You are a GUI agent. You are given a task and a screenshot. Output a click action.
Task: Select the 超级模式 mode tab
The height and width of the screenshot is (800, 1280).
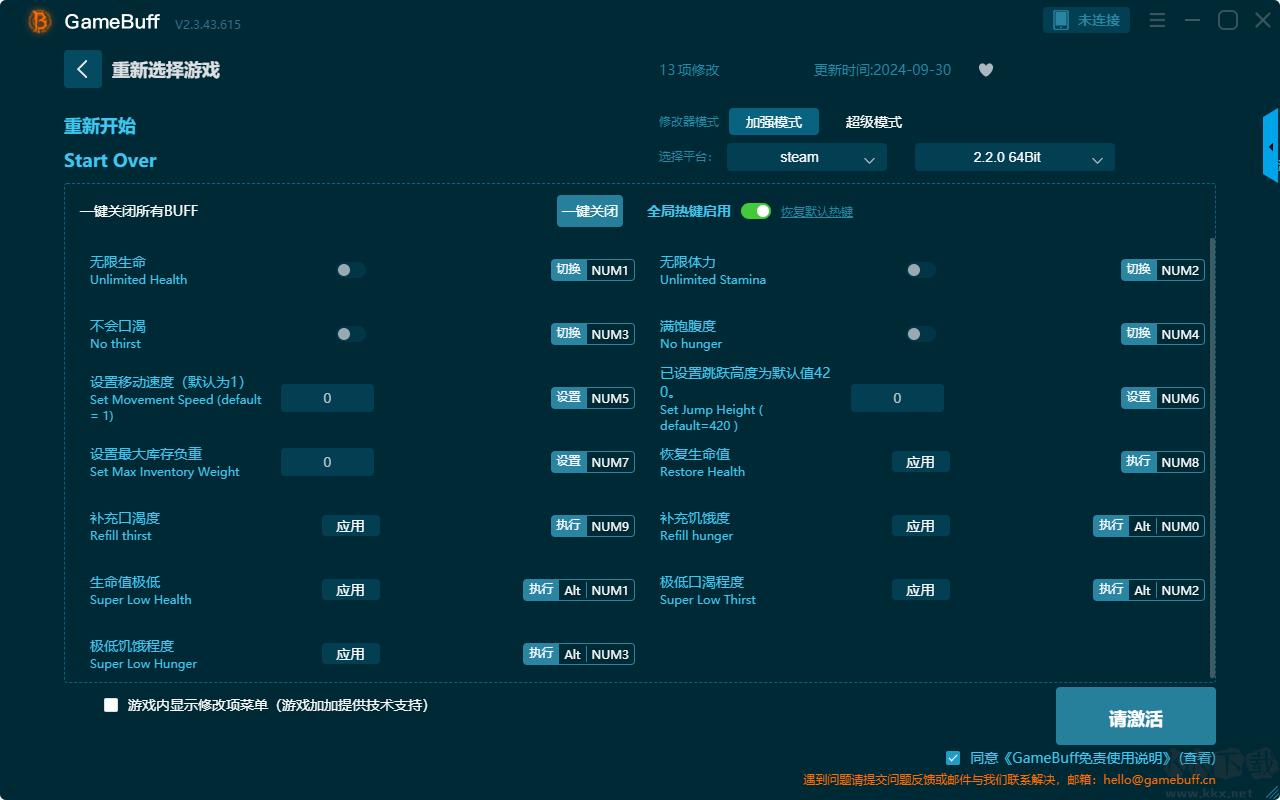pos(874,122)
